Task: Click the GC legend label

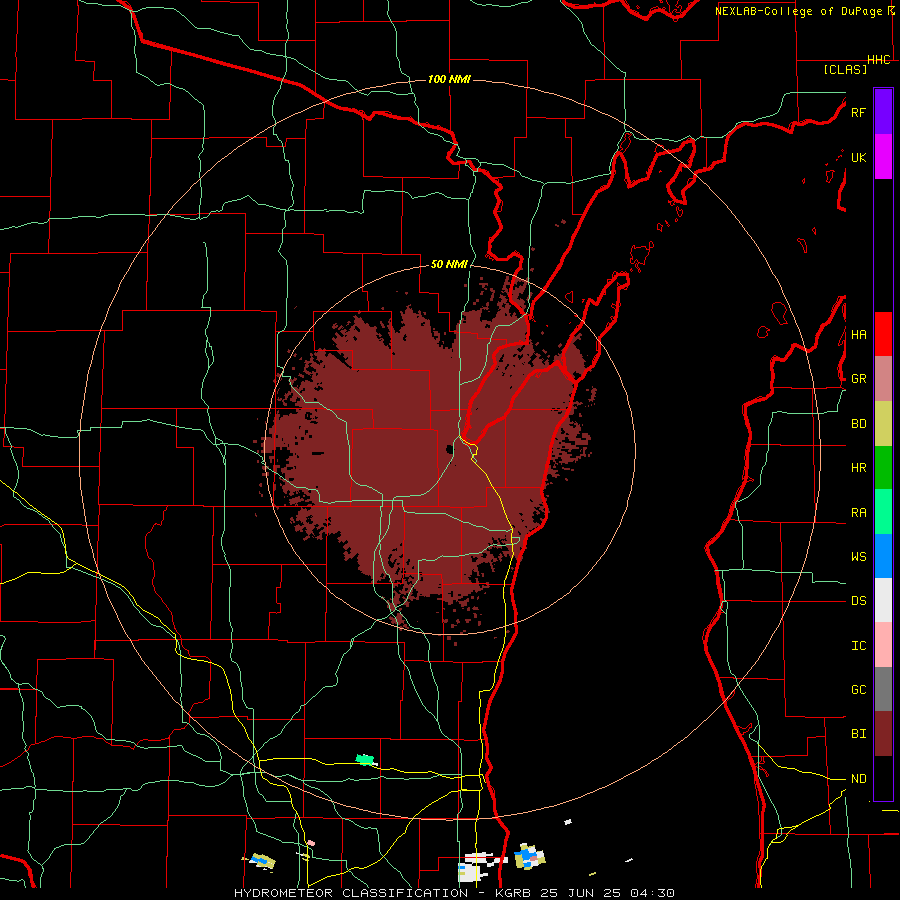Action: (858, 690)
